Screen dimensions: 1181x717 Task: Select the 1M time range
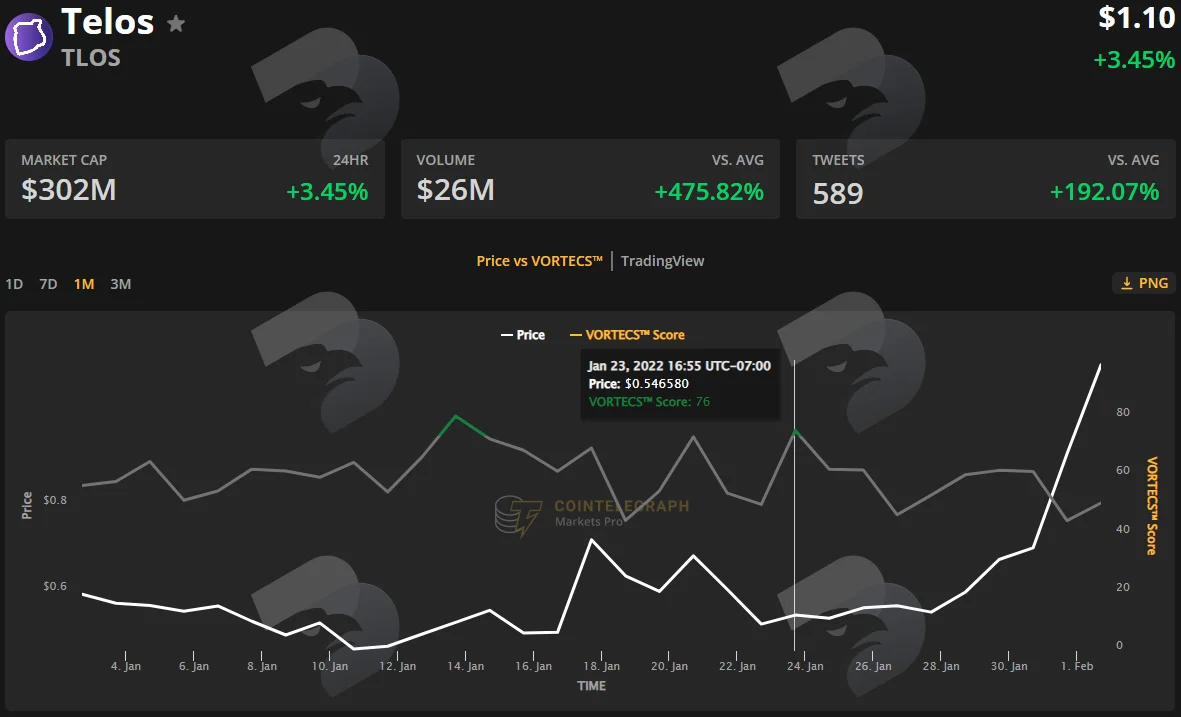pyautogui.click(x=84, y=284)
